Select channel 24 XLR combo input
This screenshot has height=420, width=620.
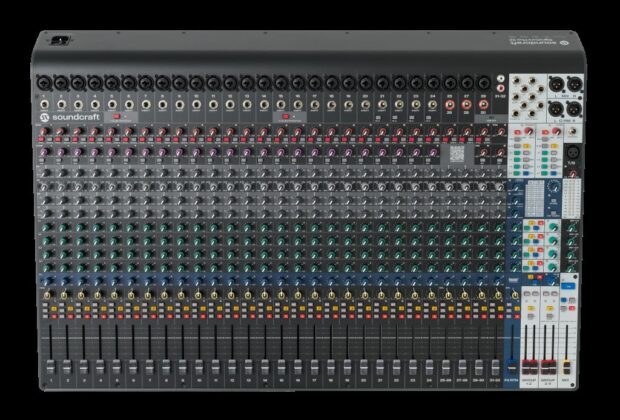coord(433,83)
